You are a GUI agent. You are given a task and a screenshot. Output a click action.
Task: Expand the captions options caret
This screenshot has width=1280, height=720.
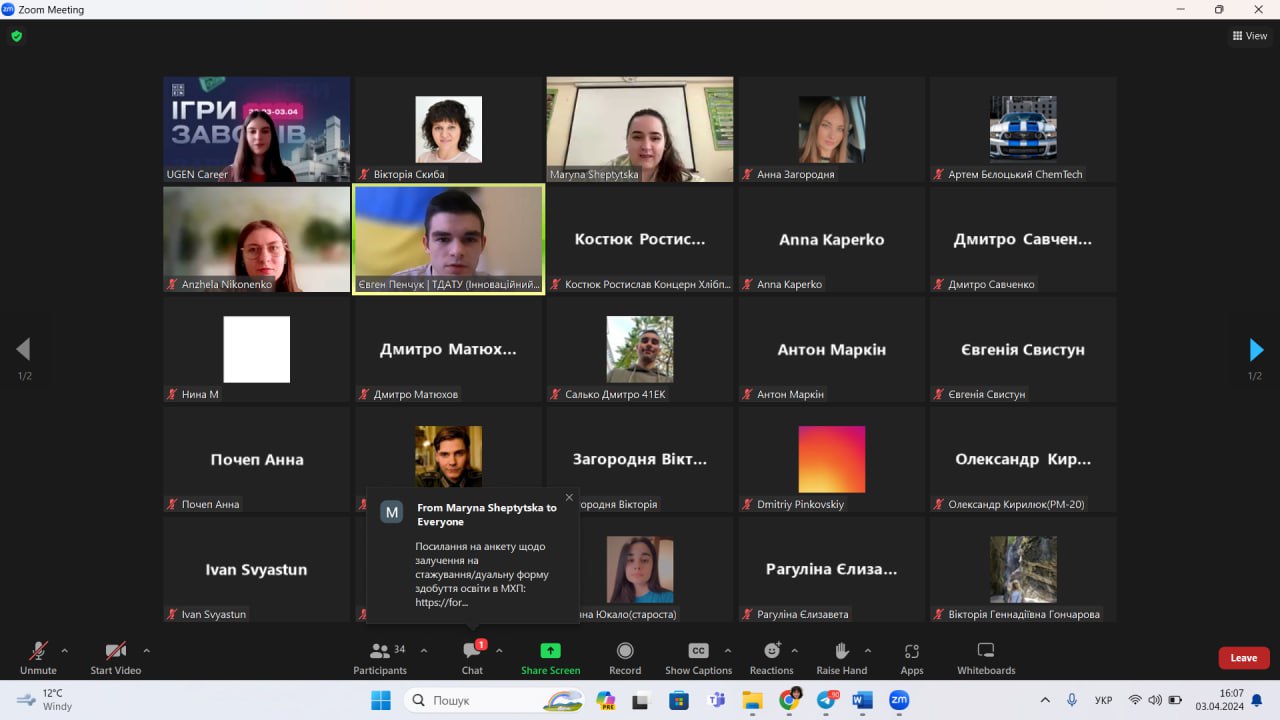point(727,650)
